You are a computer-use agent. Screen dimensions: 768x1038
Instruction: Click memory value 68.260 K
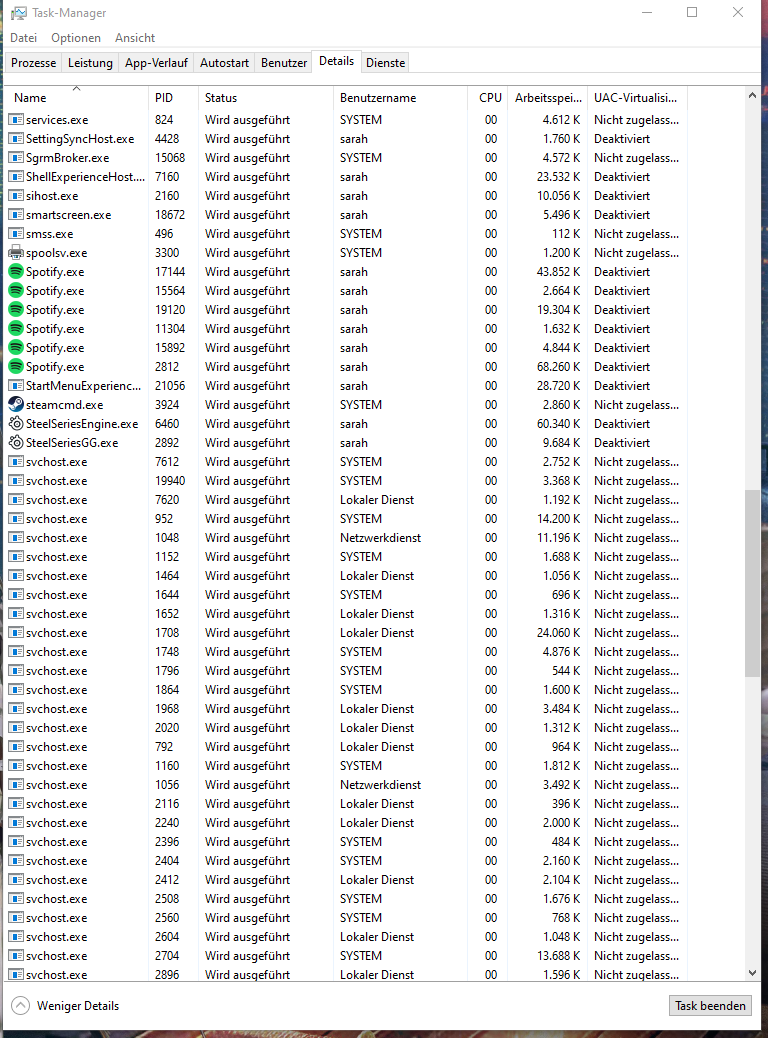tap(558, 367)
